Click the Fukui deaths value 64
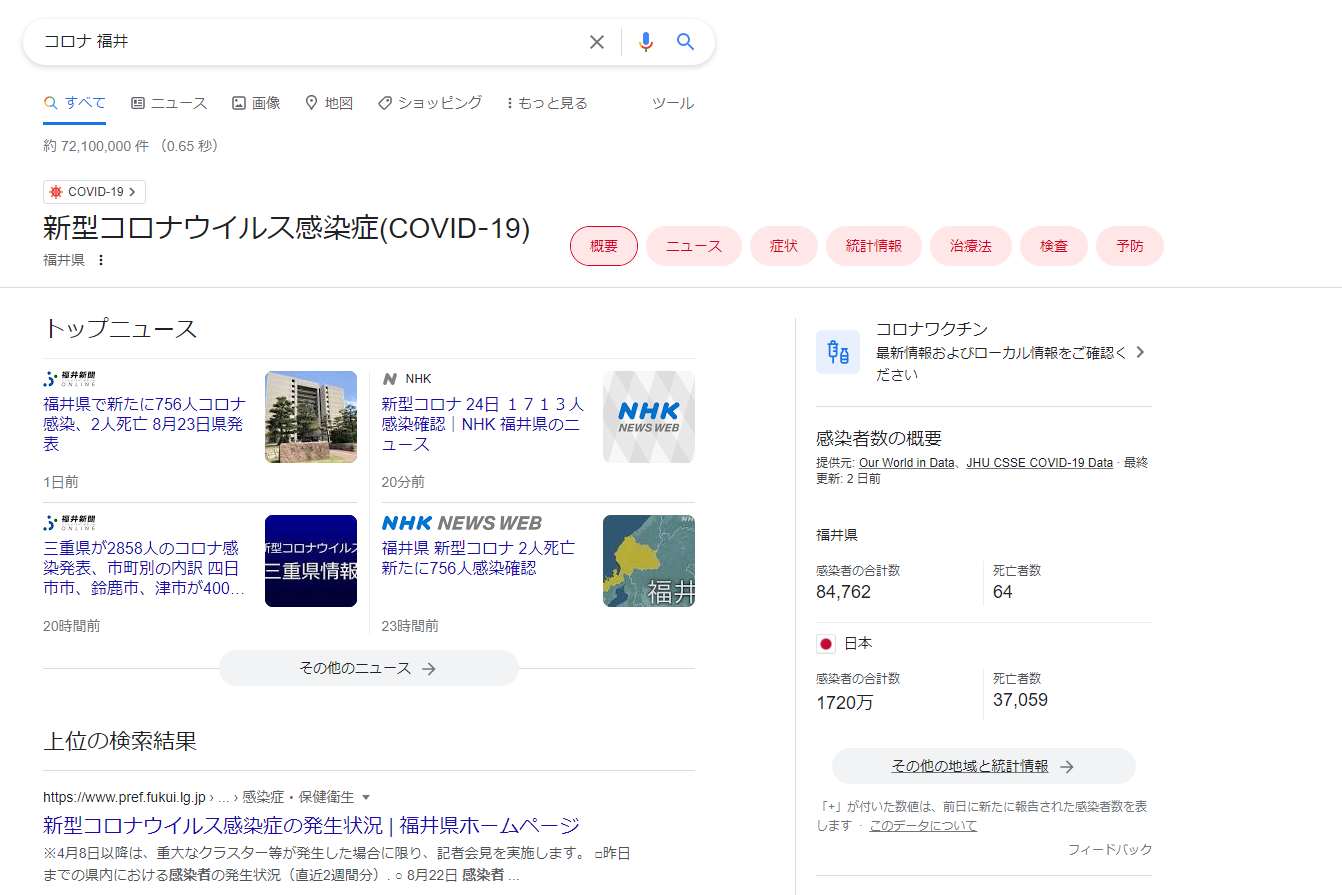The image size is (1342, 895). tap(1003, 592)
